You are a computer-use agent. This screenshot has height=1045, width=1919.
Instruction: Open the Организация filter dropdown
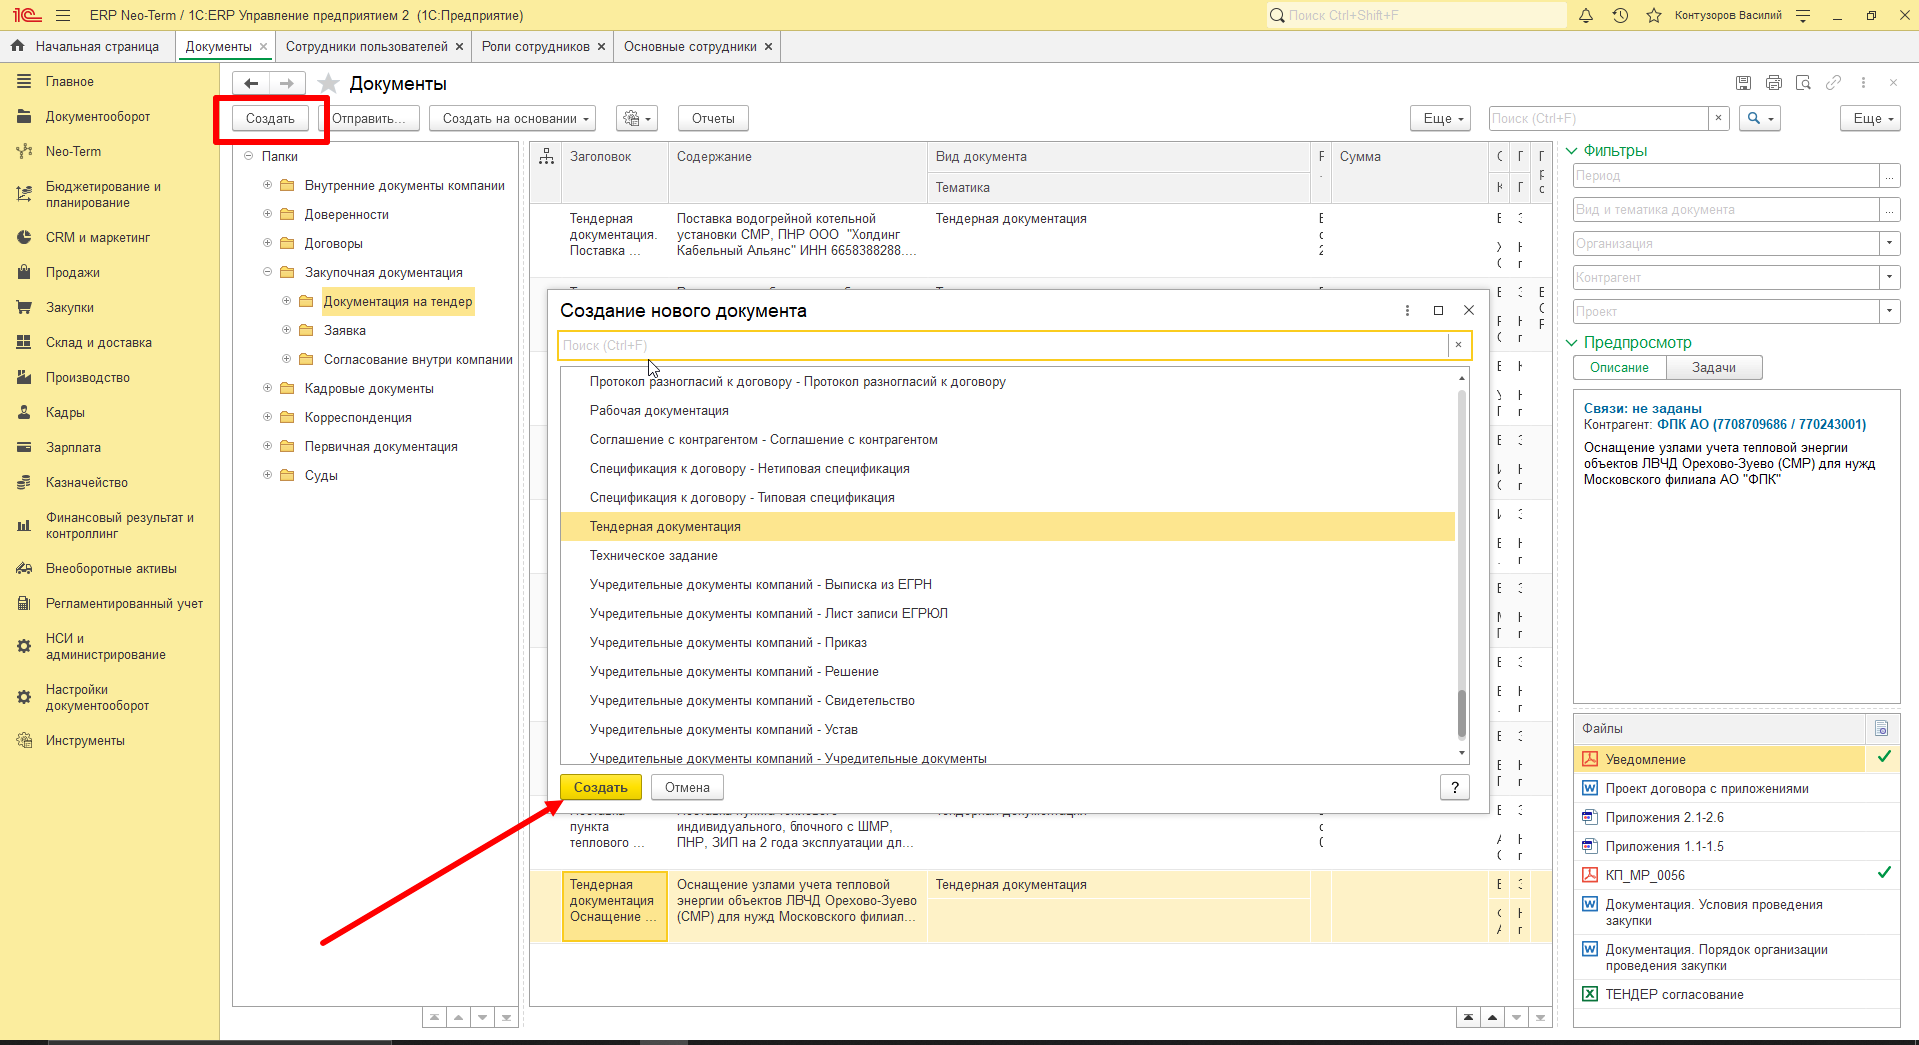[1889, 243]
